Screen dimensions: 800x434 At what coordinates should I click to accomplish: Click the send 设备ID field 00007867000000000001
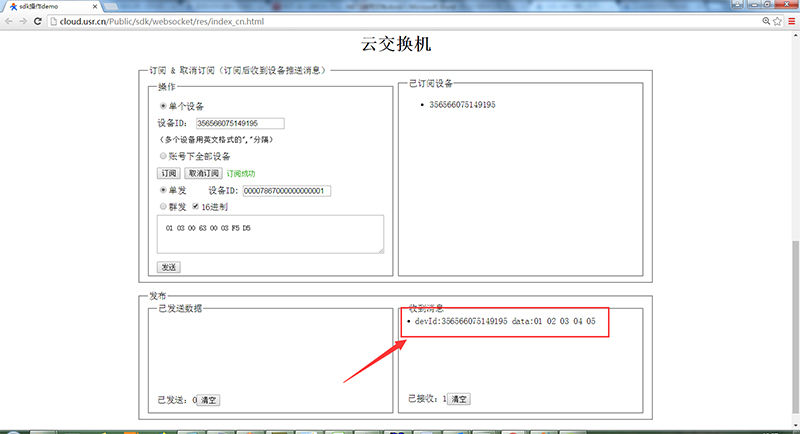tap(287, 191)
